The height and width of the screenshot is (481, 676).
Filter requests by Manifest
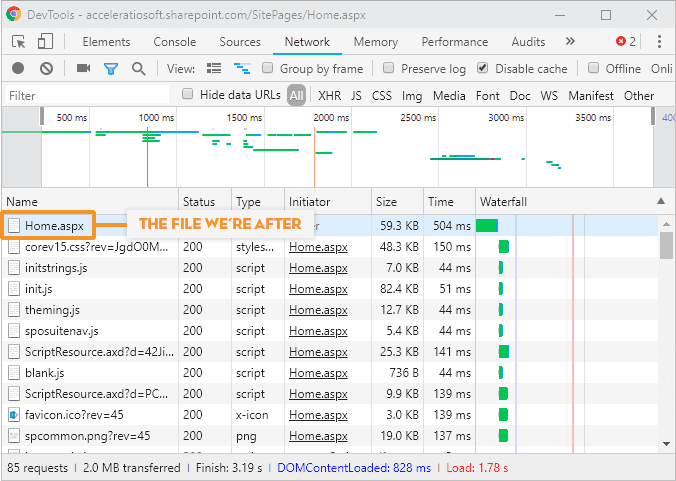(591, 96)
